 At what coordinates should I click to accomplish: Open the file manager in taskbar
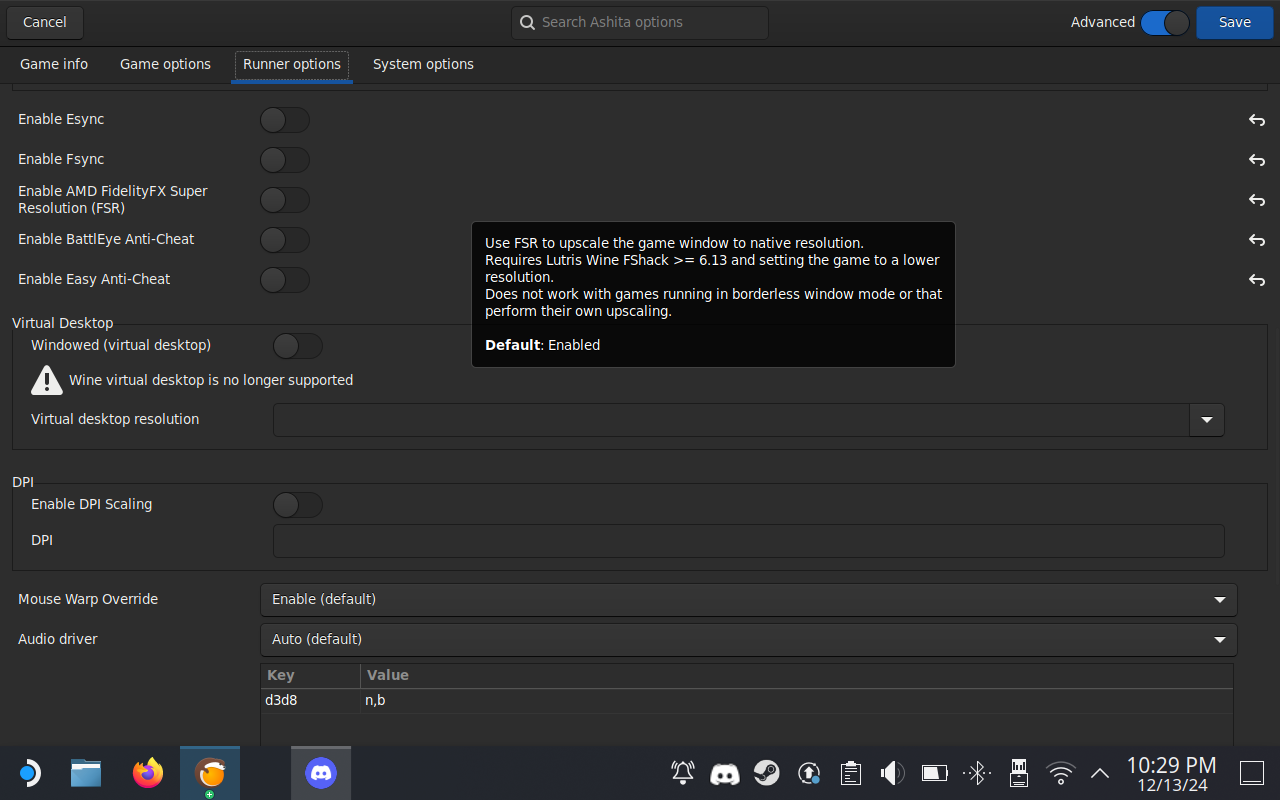tap(86, 773)
